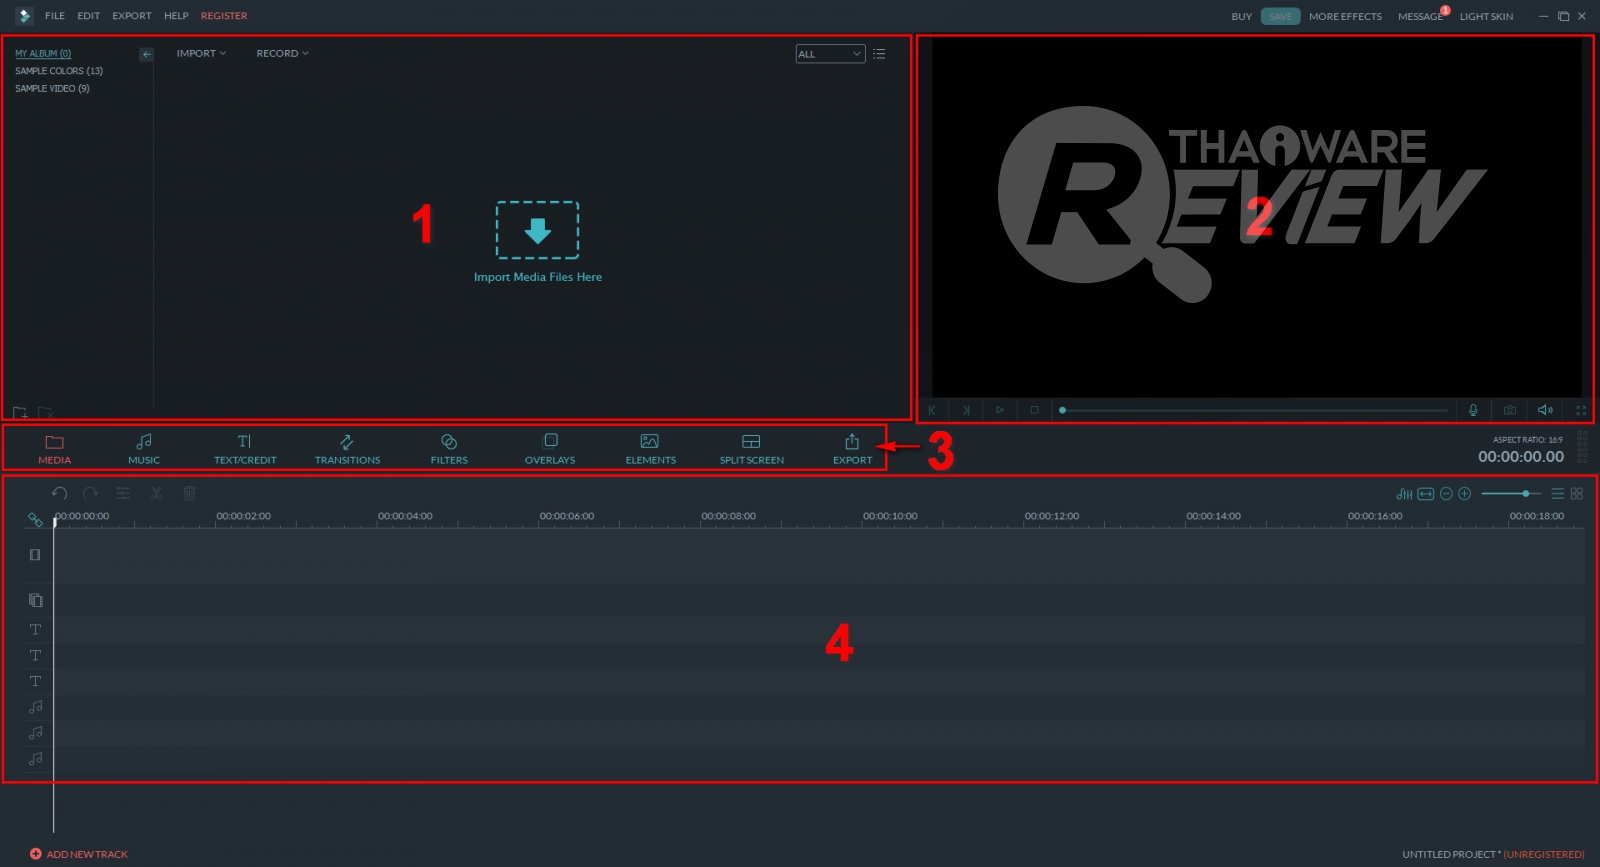Click the preview playback progress slider

coord(1254,410)
